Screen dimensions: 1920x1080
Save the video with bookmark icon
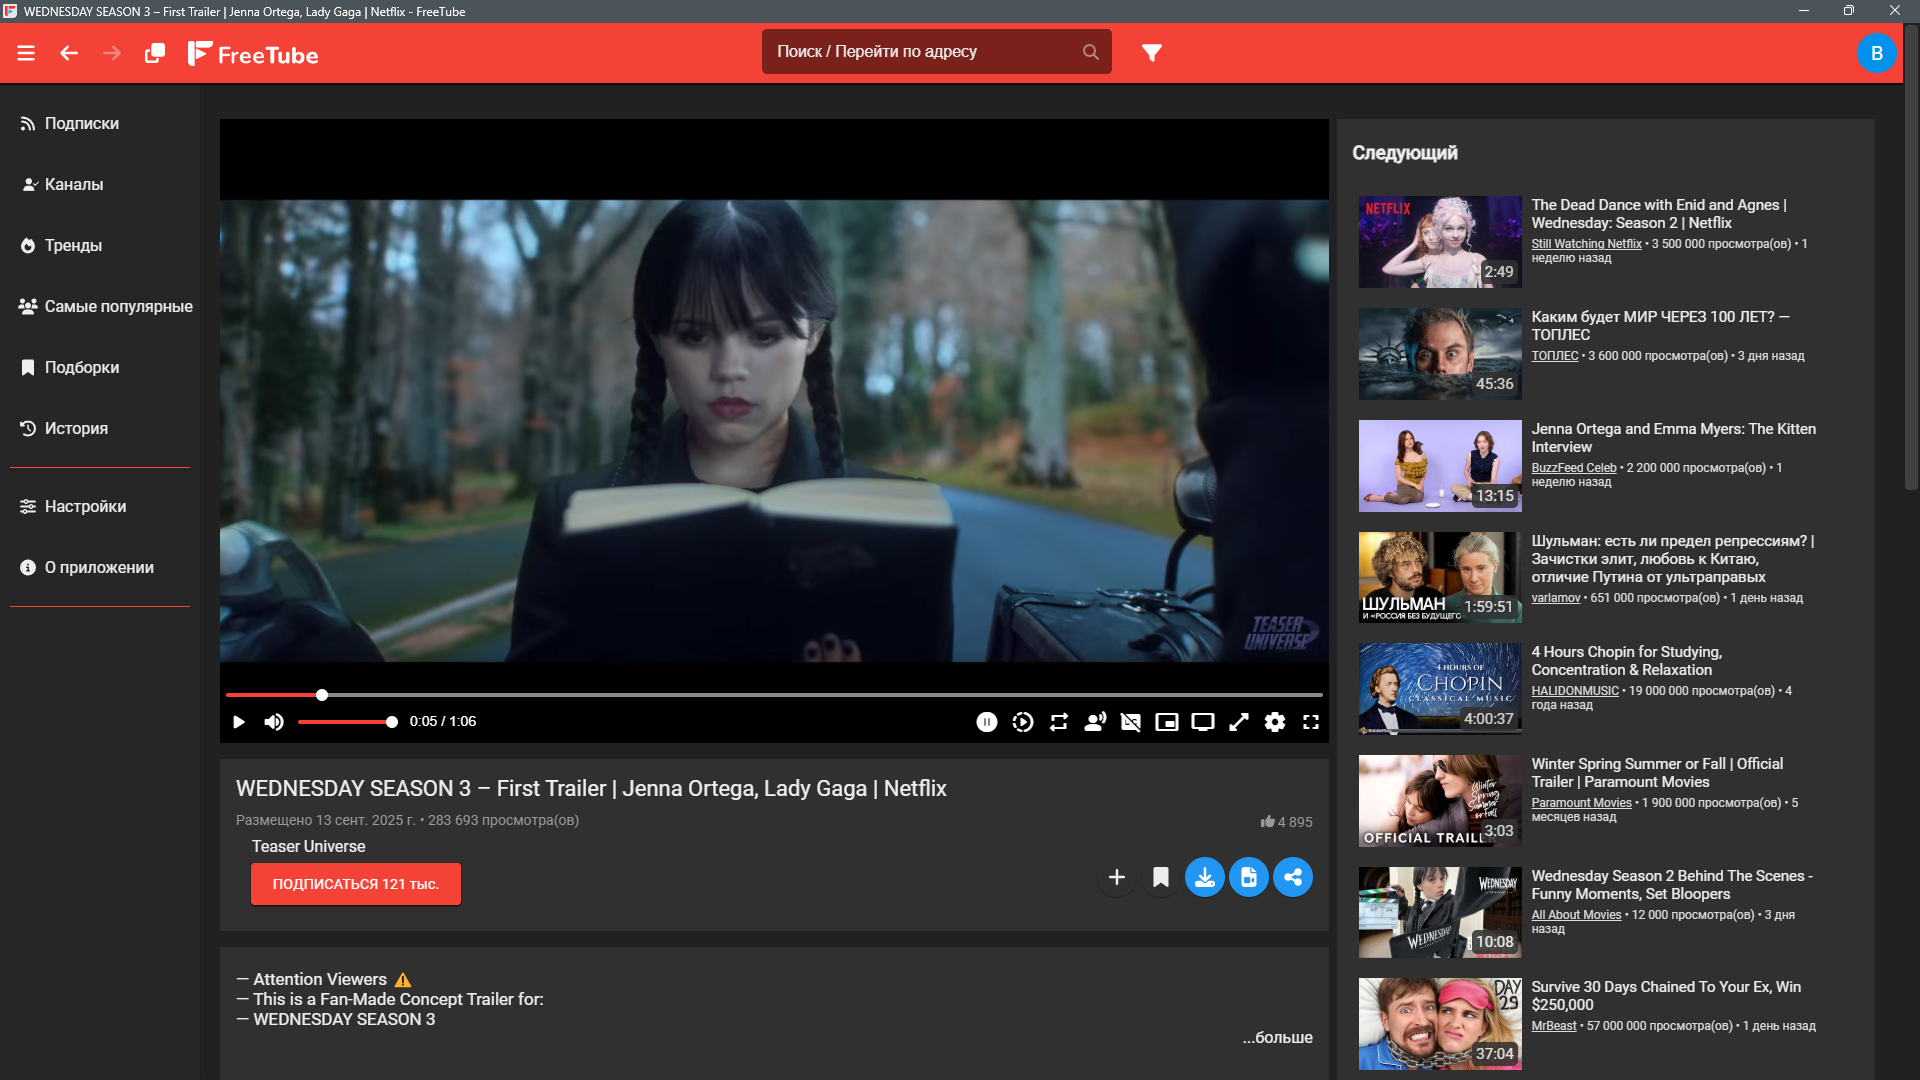pos(1161,877)
